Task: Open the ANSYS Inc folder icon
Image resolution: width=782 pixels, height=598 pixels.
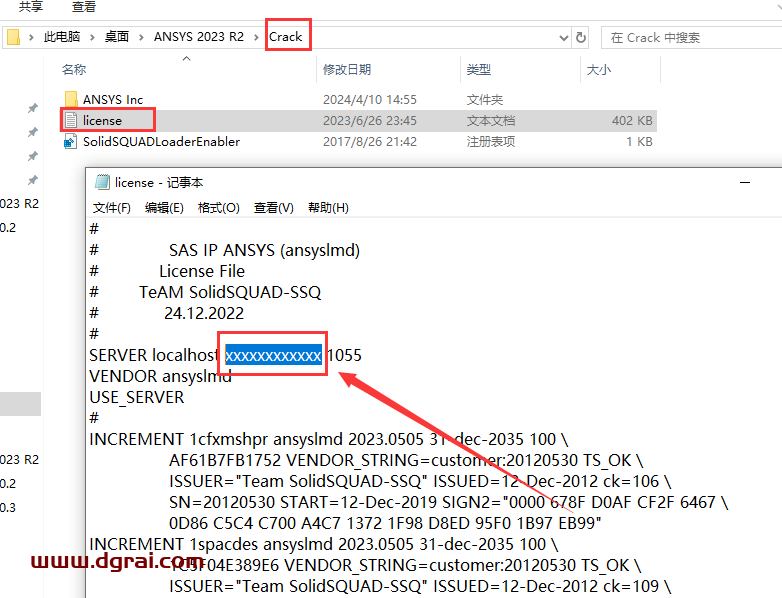Action: 71,99
